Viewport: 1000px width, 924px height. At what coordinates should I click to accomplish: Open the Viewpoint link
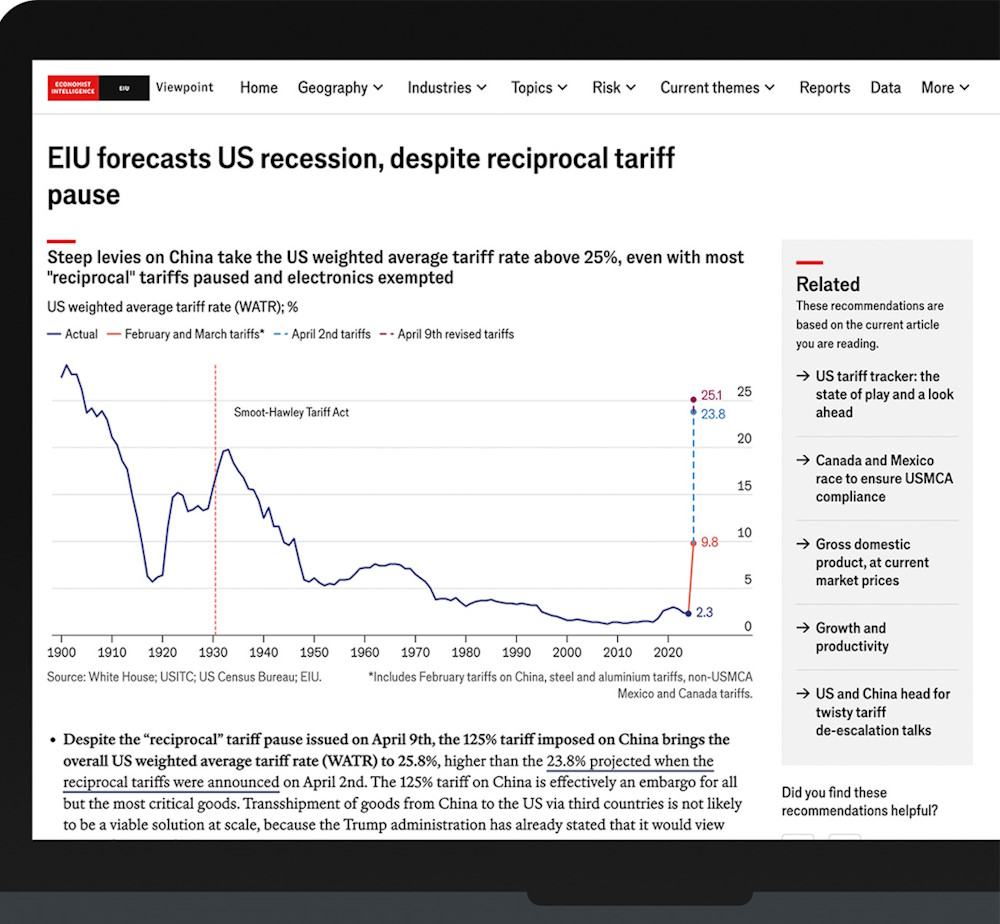[x=184, y=87]
